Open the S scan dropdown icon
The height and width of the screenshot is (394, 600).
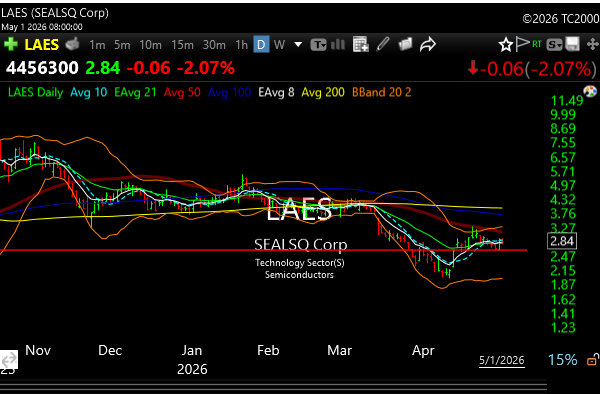(554, 45)
